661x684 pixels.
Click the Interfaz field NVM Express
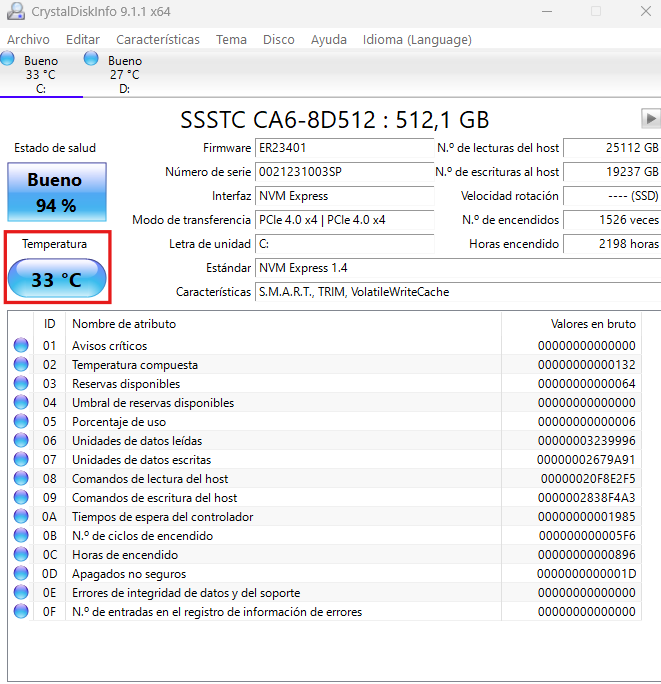(x=344, y=196)
